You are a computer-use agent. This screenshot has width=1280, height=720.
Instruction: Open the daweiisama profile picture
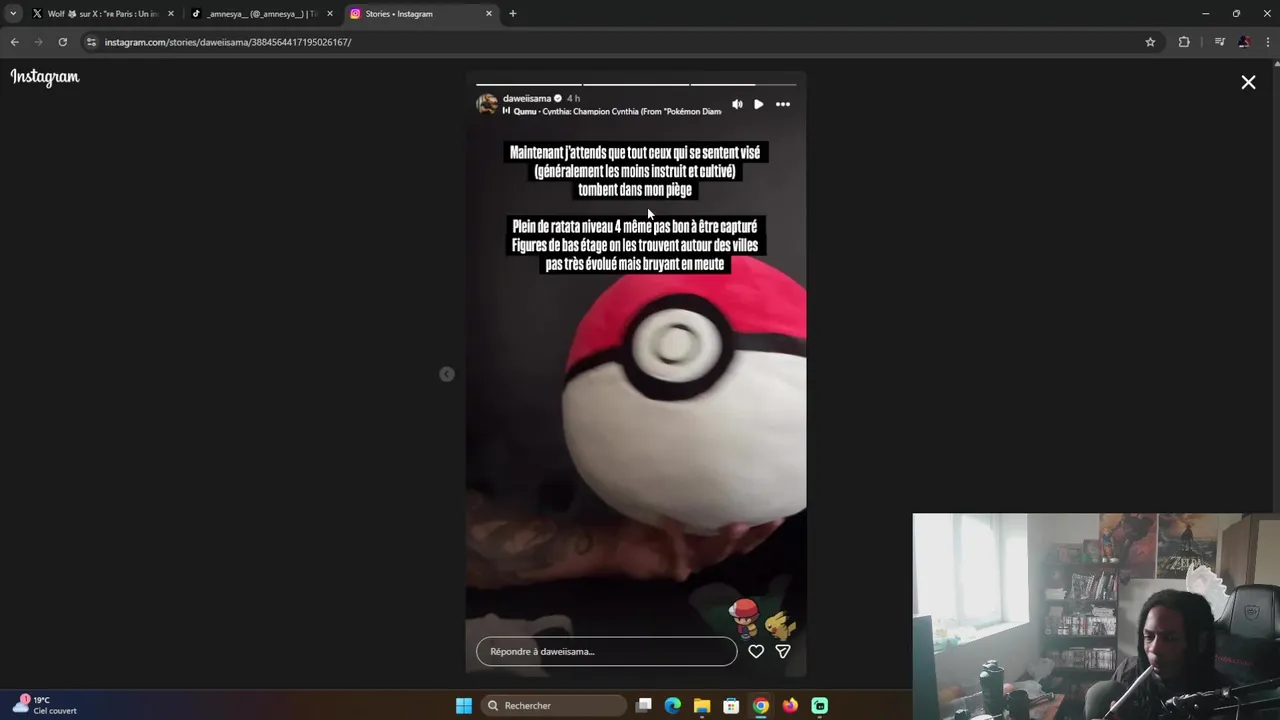point(487,104)
